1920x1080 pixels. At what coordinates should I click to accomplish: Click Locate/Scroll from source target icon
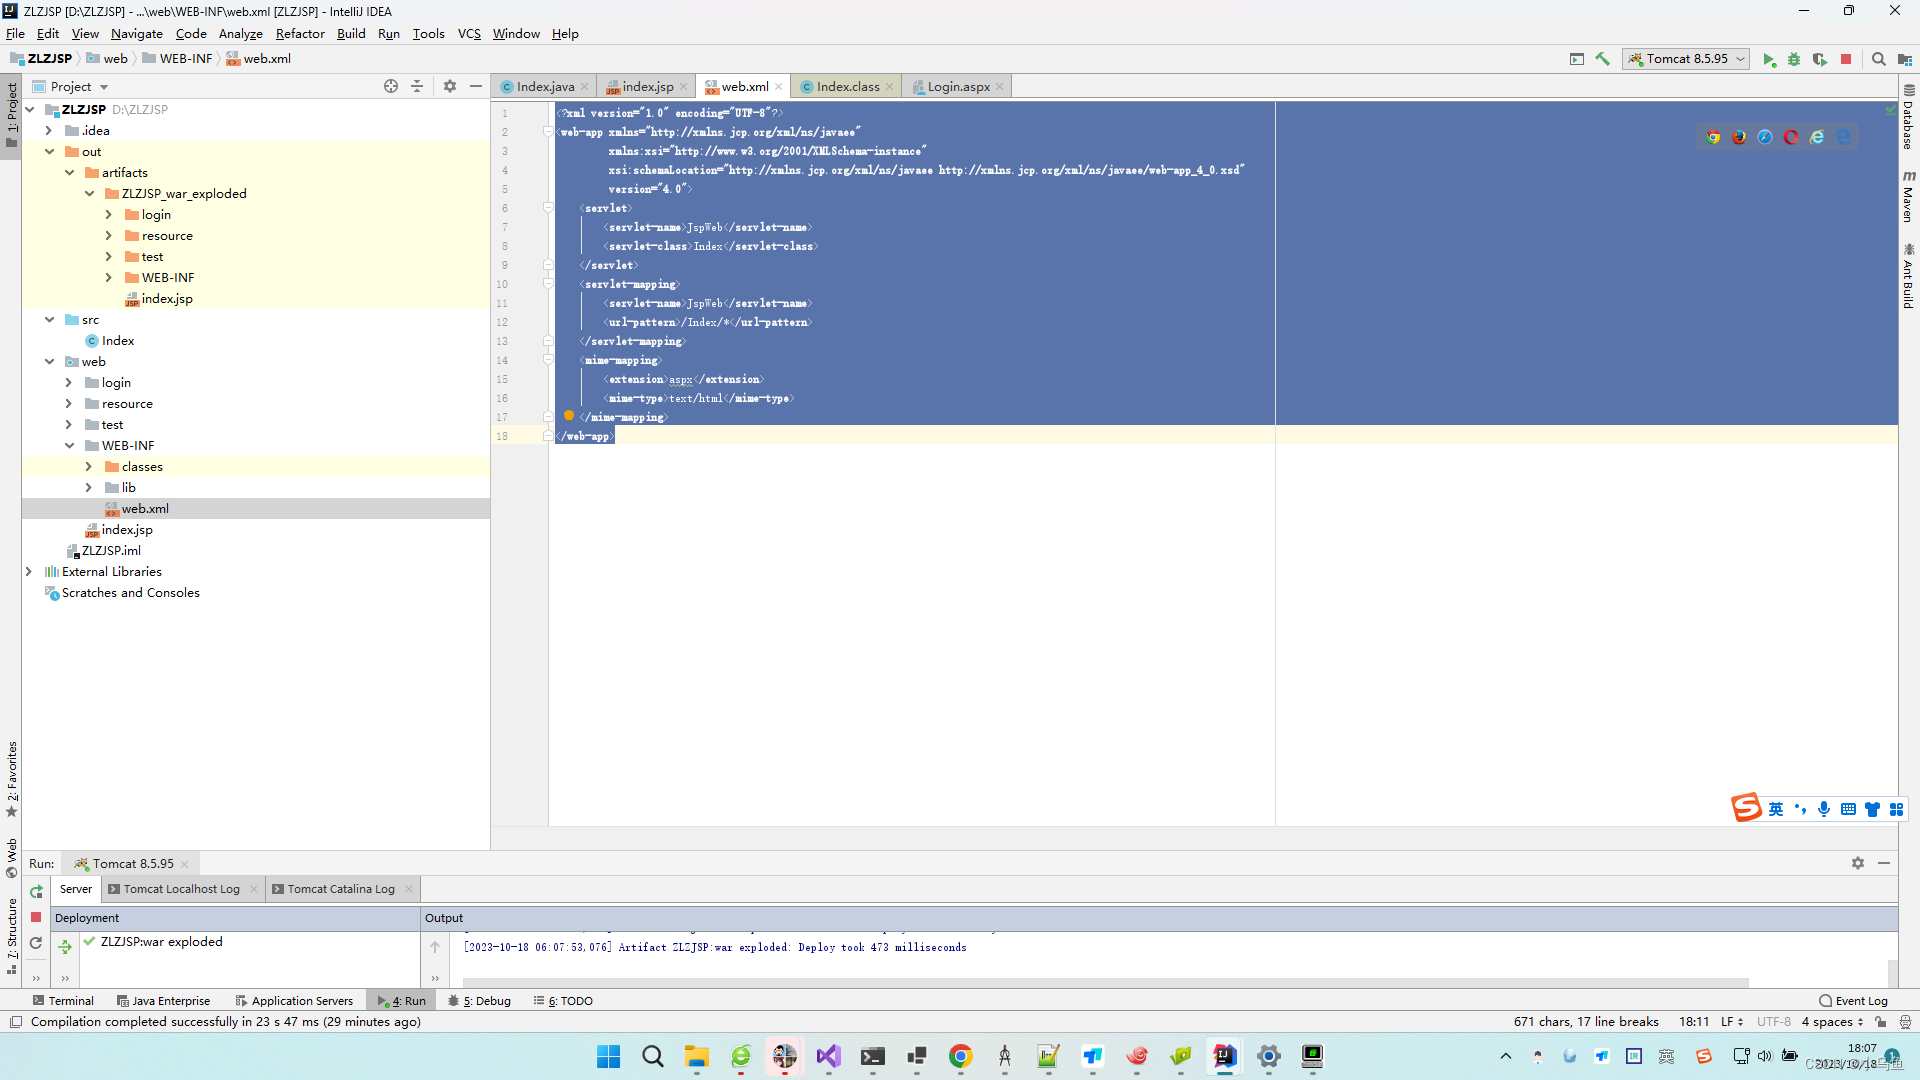pos(391,87)
